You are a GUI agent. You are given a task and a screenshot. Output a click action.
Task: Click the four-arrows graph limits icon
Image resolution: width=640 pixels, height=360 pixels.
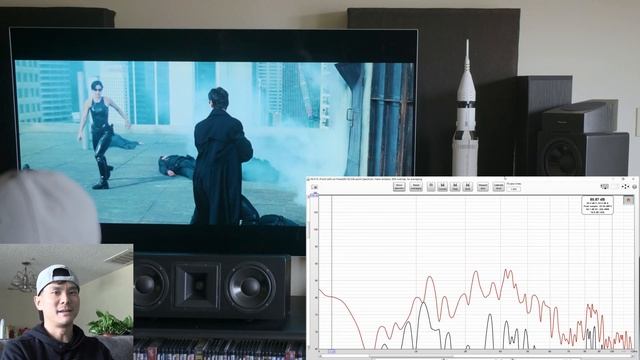[625, 187]
